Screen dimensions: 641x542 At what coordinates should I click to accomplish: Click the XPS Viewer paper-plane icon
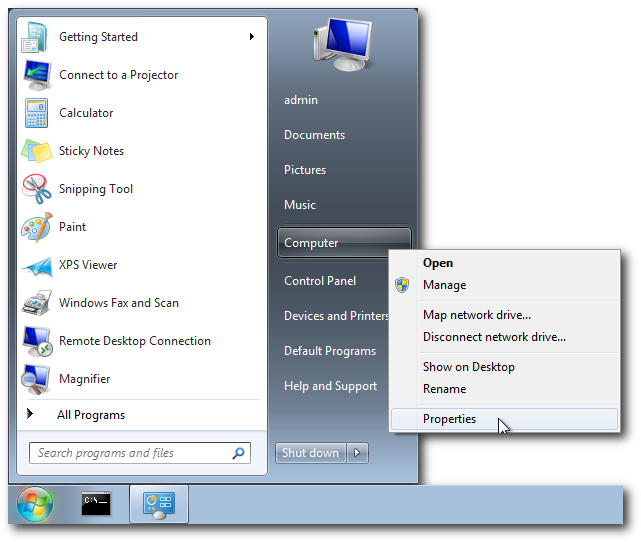click(x=37, y=266)
